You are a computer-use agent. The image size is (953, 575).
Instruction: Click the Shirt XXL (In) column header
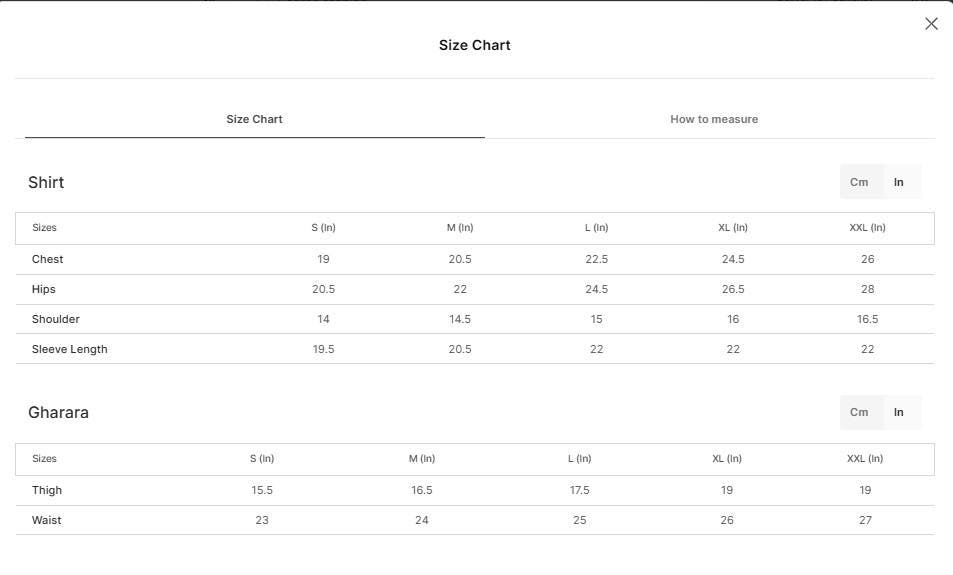(867, 227)
